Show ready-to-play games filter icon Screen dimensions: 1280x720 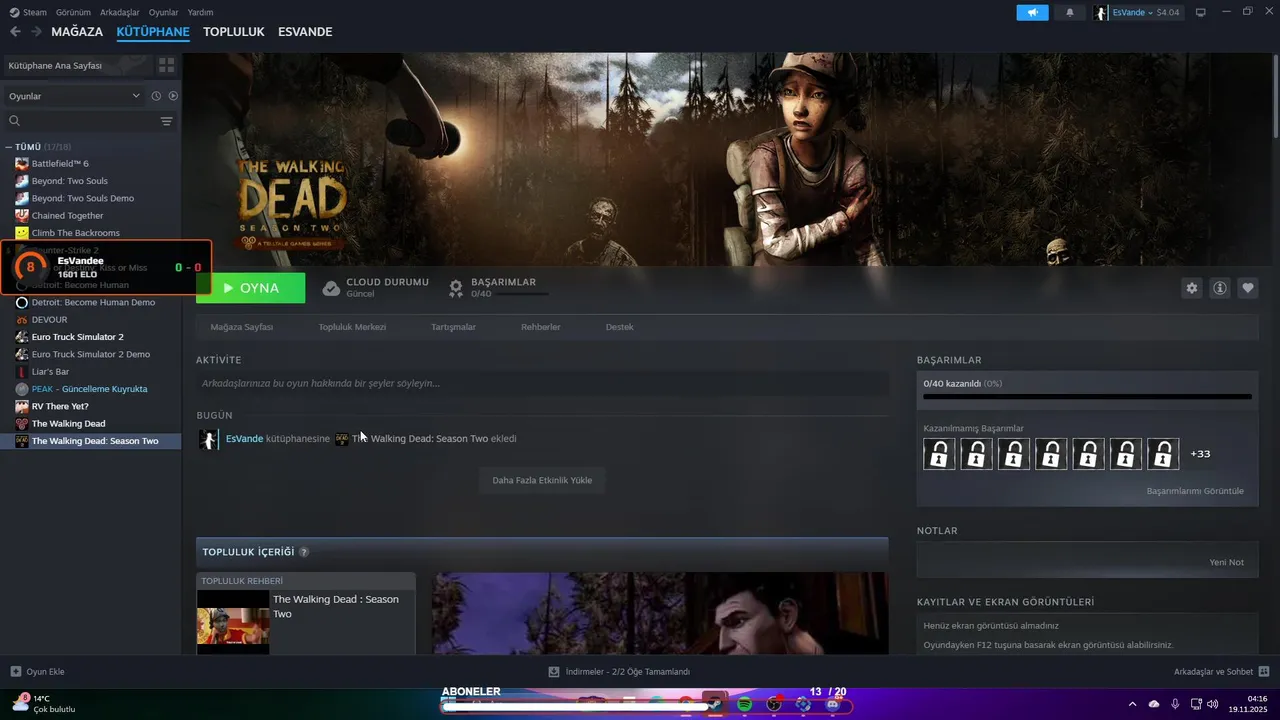point(173,96)
